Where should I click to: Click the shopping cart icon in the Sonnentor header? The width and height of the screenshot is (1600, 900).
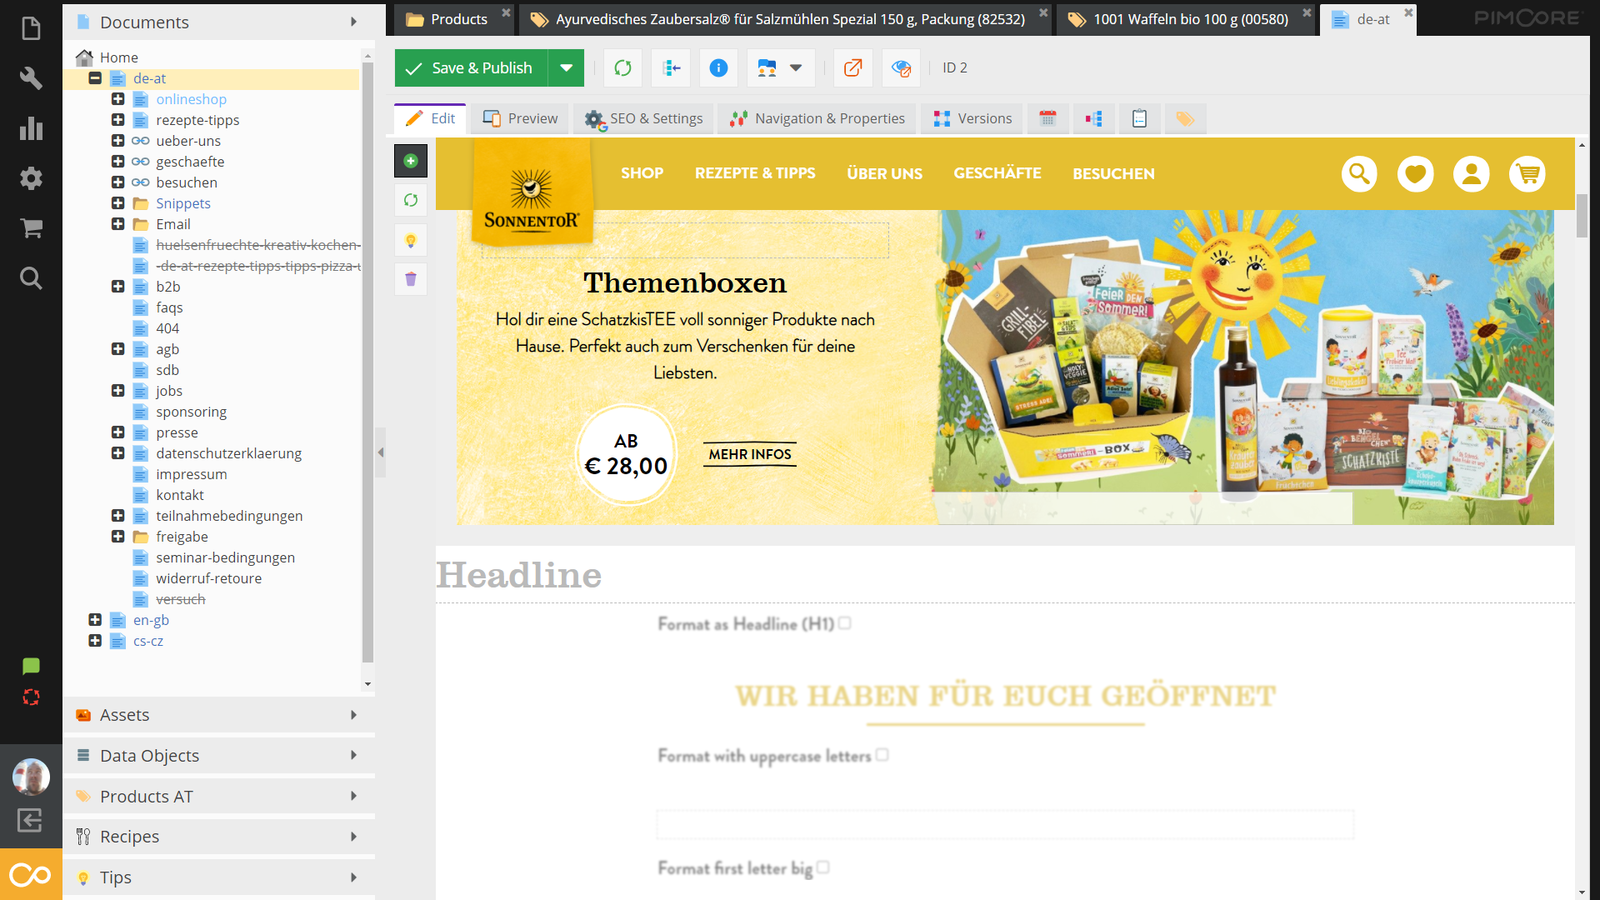click(1527, 174)
